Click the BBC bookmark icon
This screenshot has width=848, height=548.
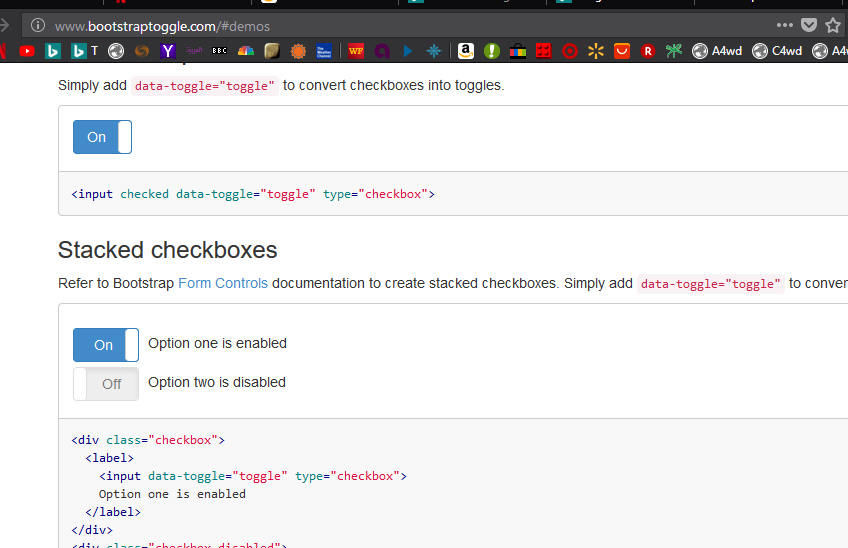pyautogui.click(x=219, y=51)
